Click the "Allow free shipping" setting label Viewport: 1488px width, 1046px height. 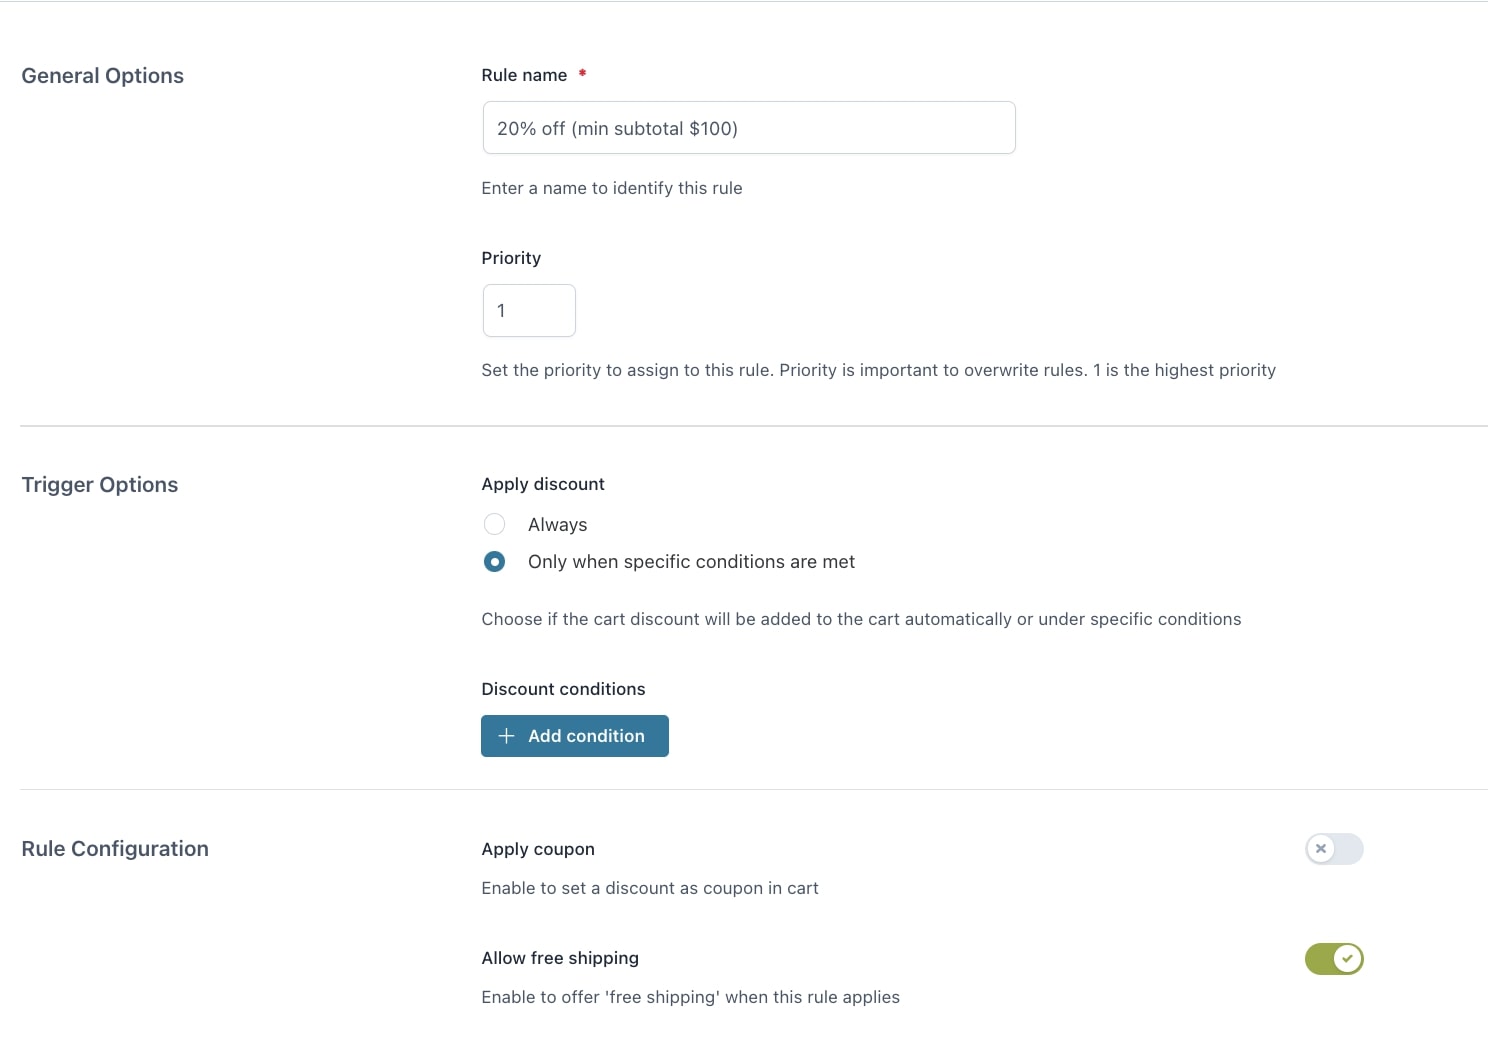tap(560, 958)
